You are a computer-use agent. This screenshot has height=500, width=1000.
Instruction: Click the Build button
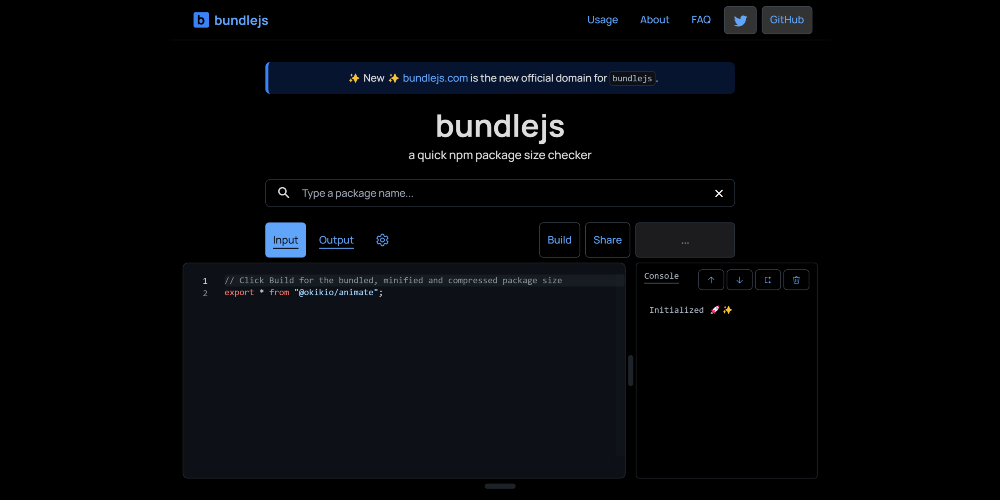click(x=559, y=240)
